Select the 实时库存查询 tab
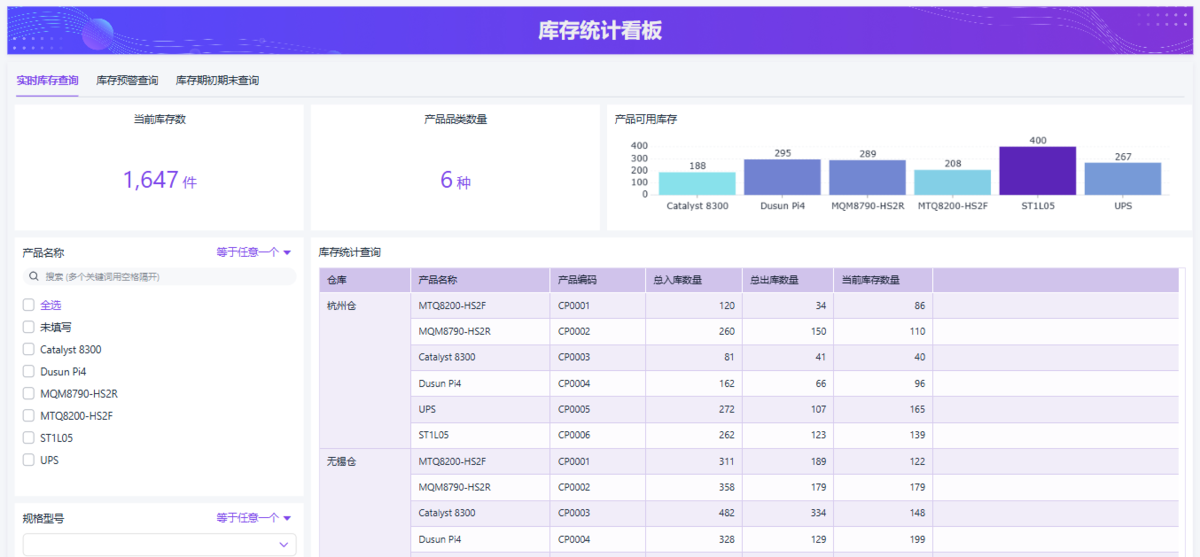This screenshot has height=557, width=1200. coord(47,80)
